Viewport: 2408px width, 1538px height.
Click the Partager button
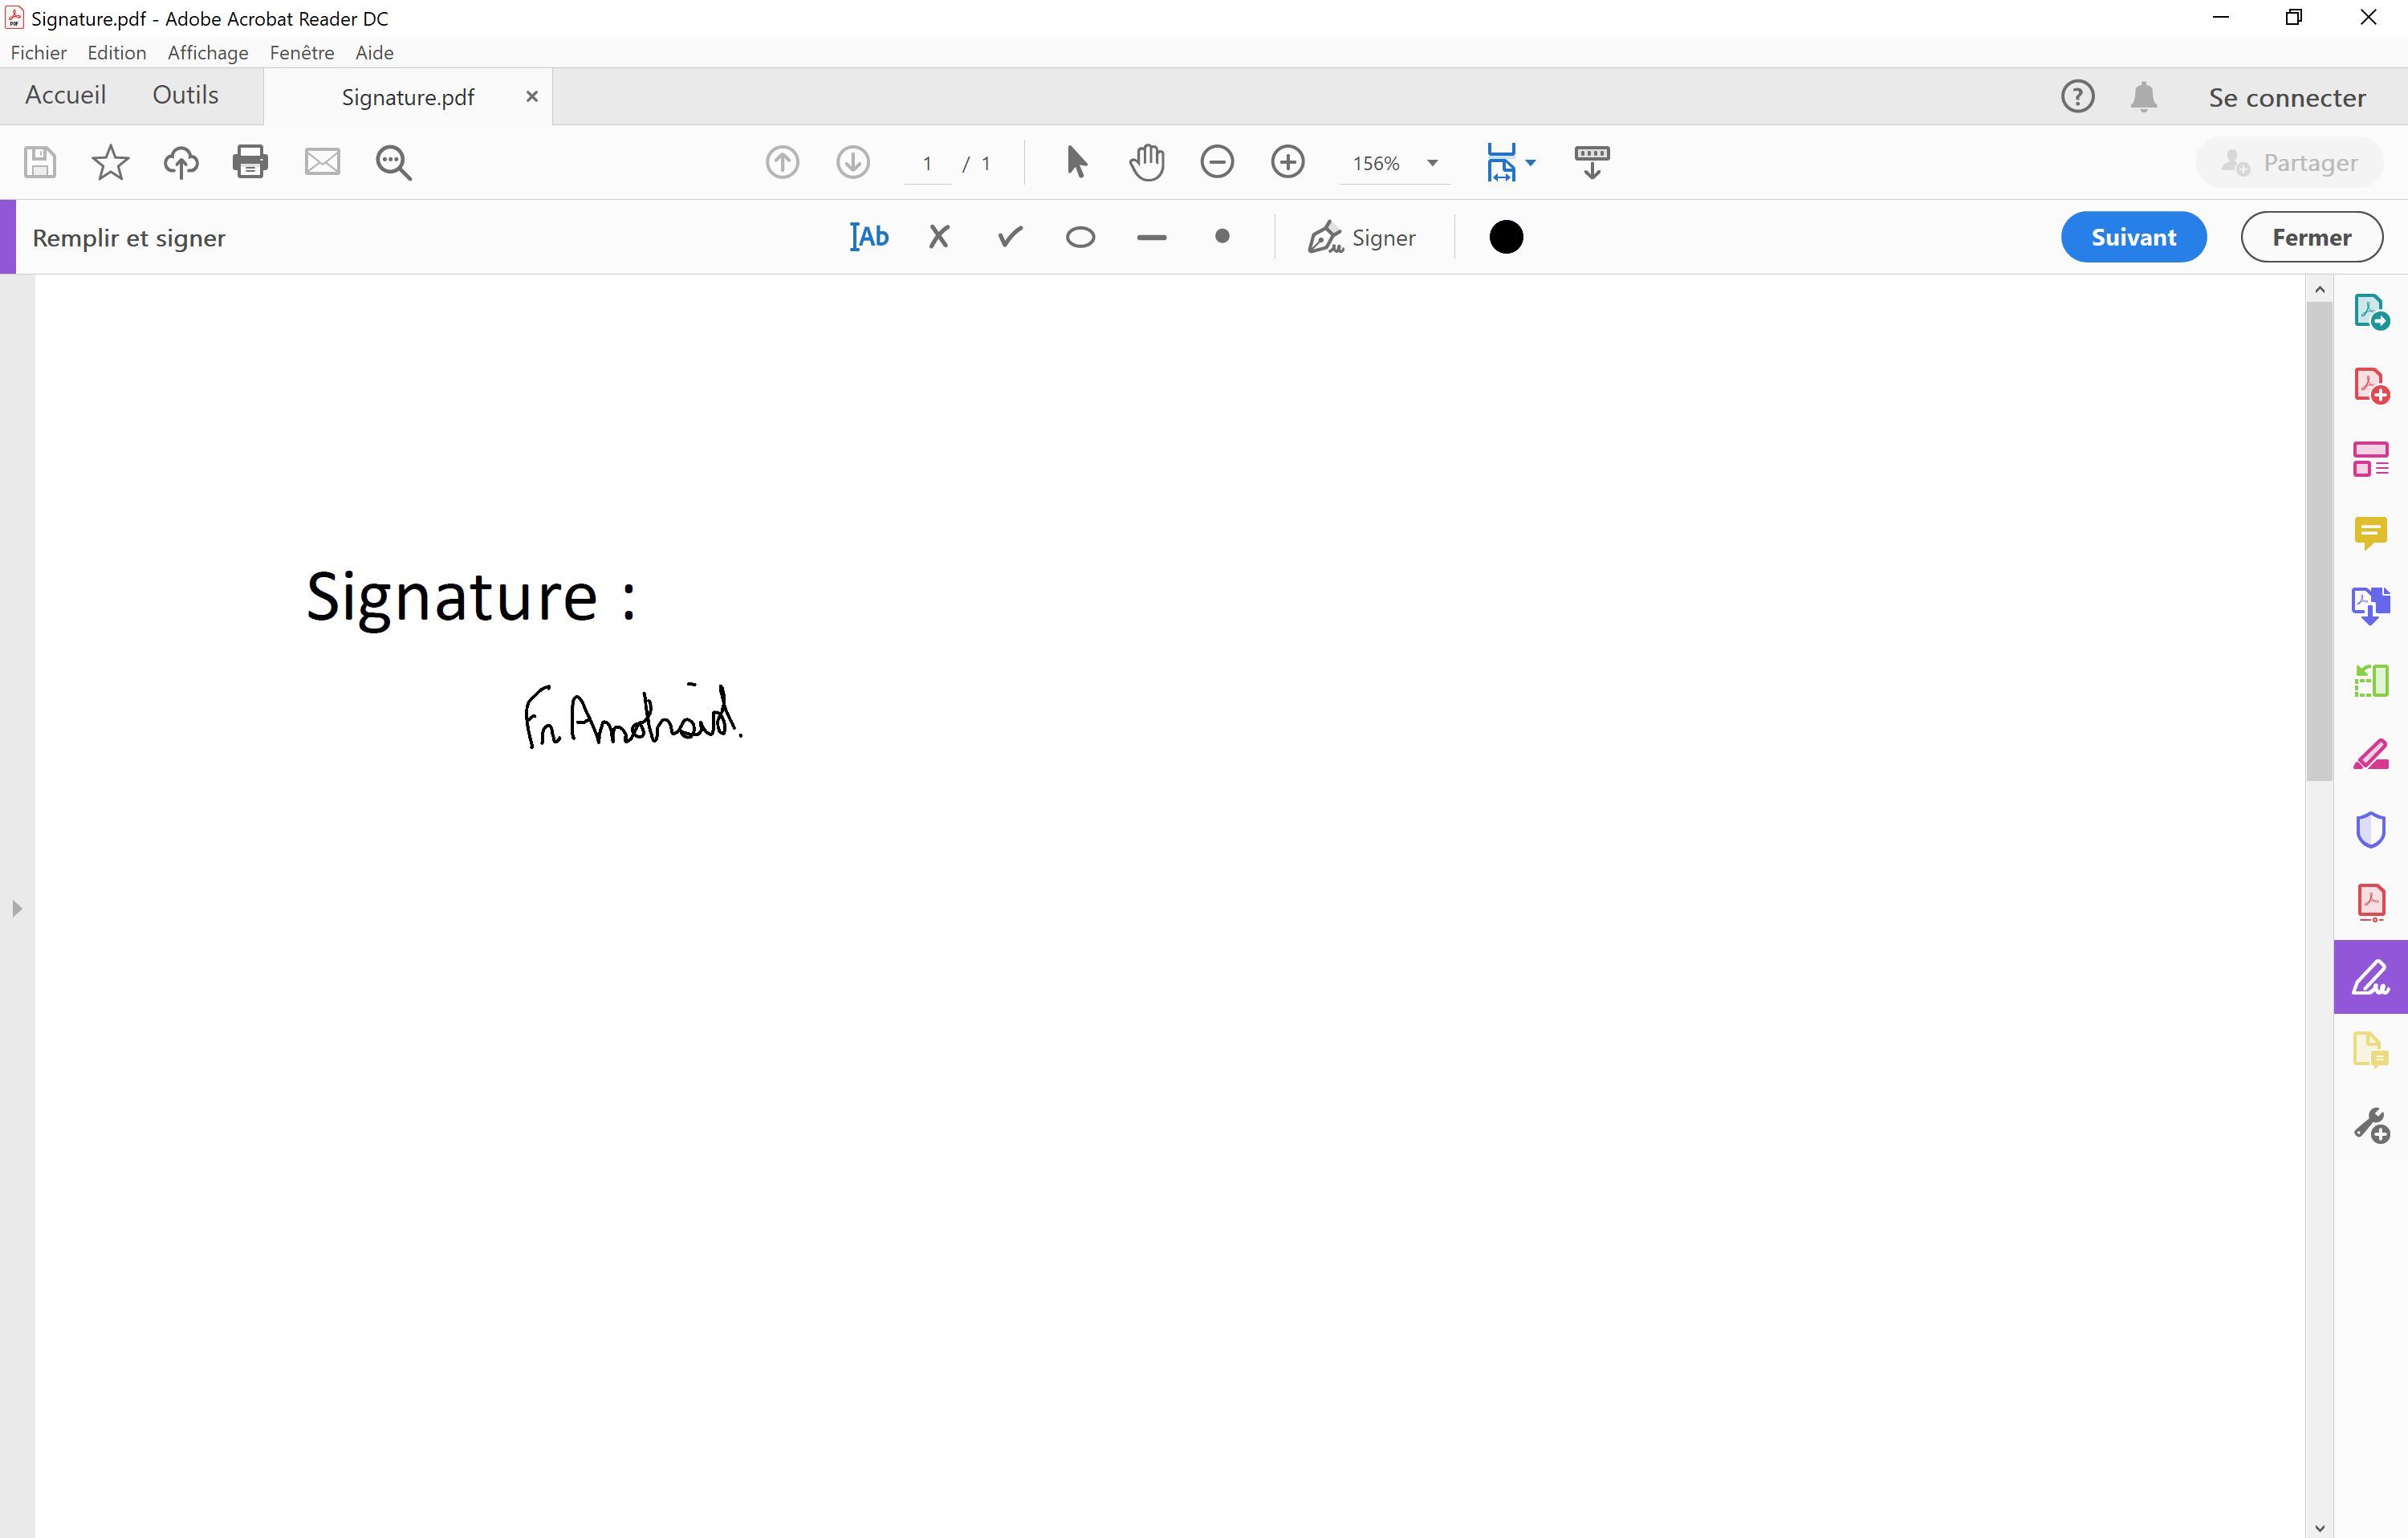pyautogui.click(x=2289, y=162)
